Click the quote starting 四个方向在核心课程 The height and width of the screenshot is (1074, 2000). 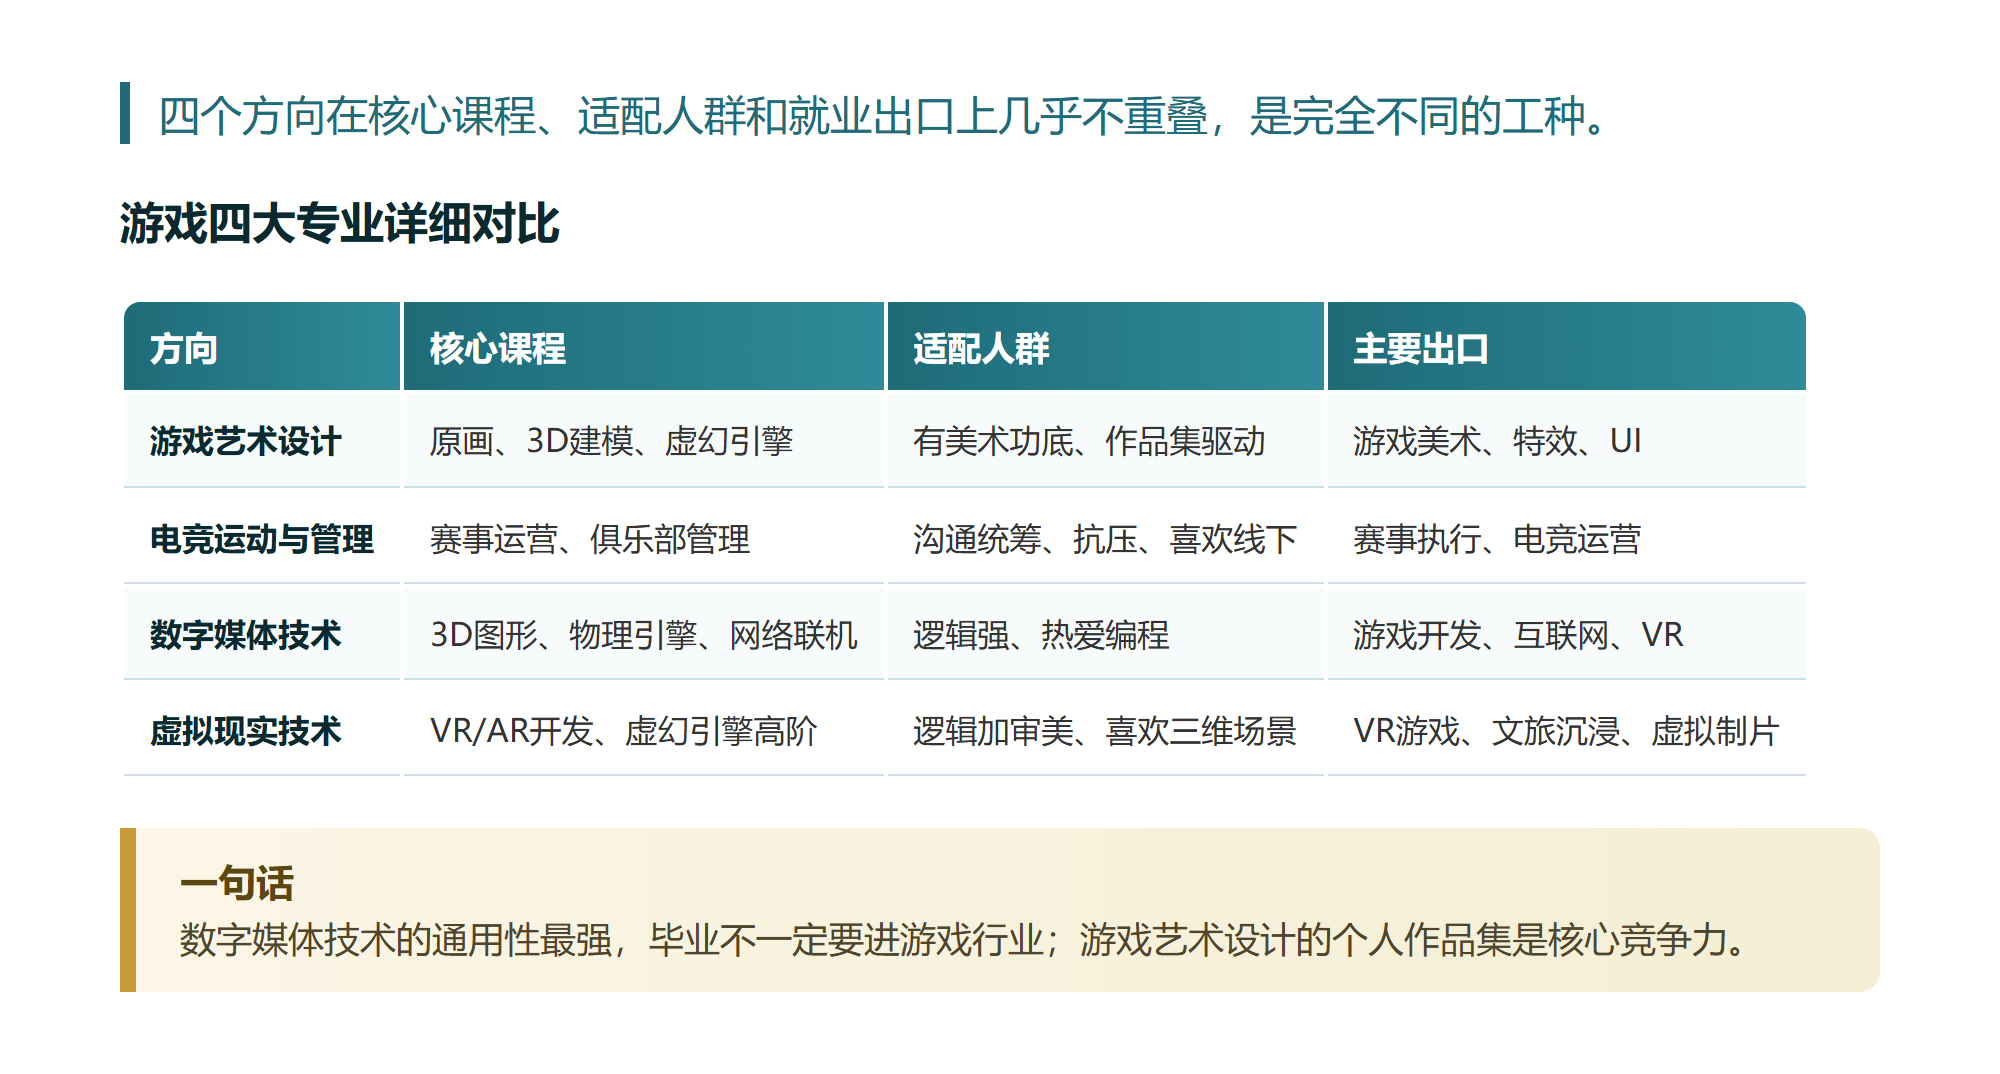(883, 116)
